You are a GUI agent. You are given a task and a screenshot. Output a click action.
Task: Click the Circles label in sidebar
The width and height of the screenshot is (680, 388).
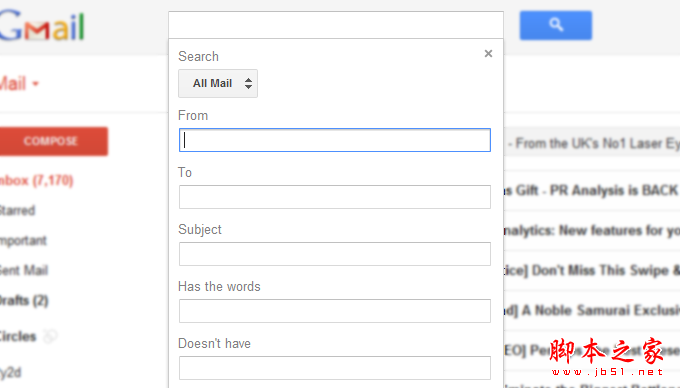pyautogui.click(x=18, y=336)
